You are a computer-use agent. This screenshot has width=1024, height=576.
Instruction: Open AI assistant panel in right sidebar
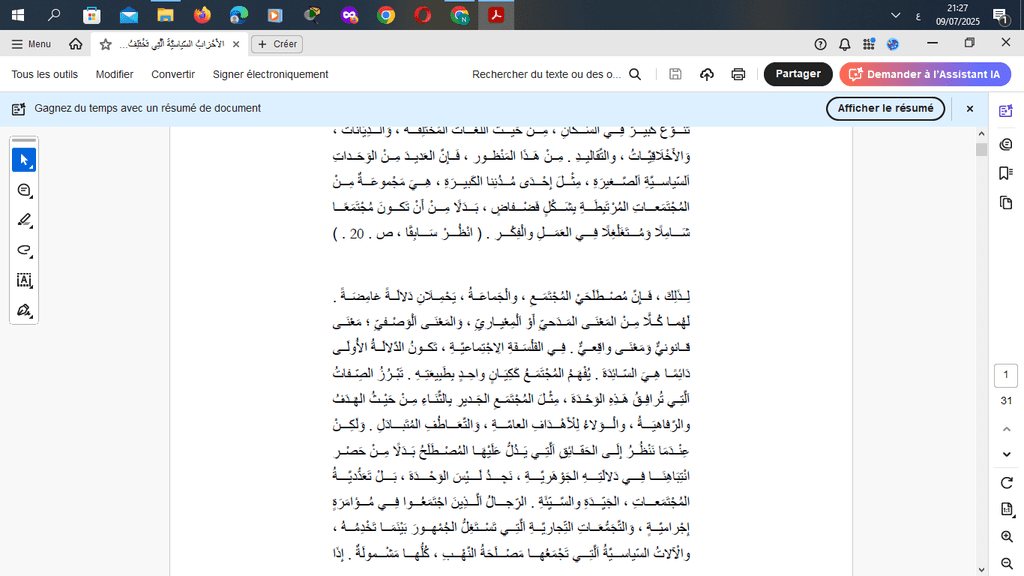coord(1006,111)
